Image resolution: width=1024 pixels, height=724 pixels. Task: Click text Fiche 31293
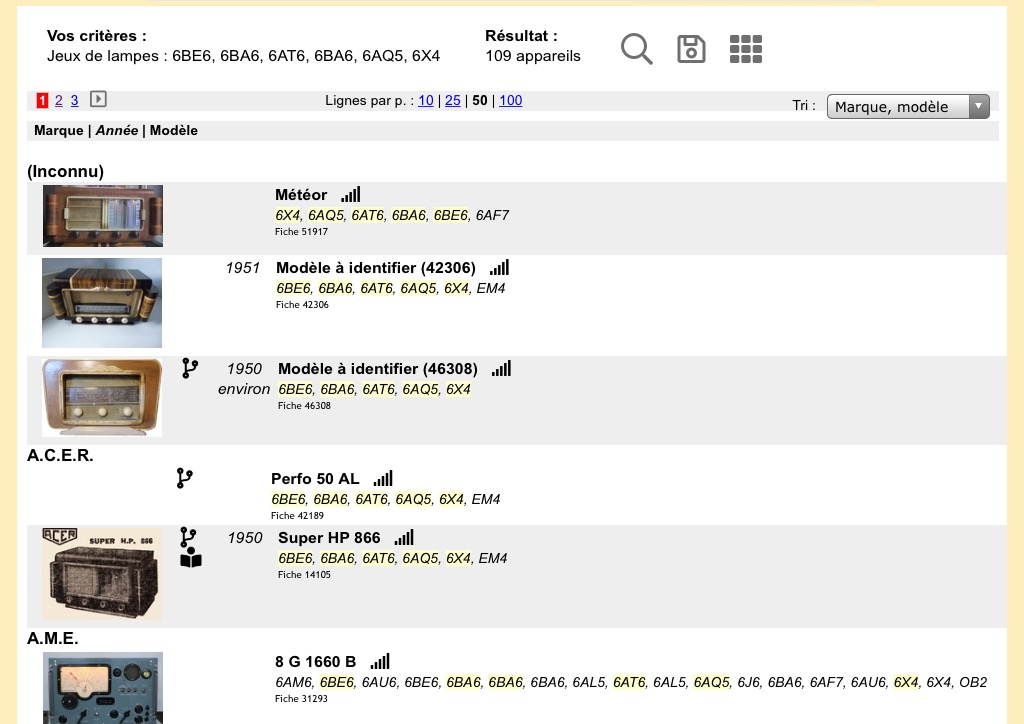301,699
